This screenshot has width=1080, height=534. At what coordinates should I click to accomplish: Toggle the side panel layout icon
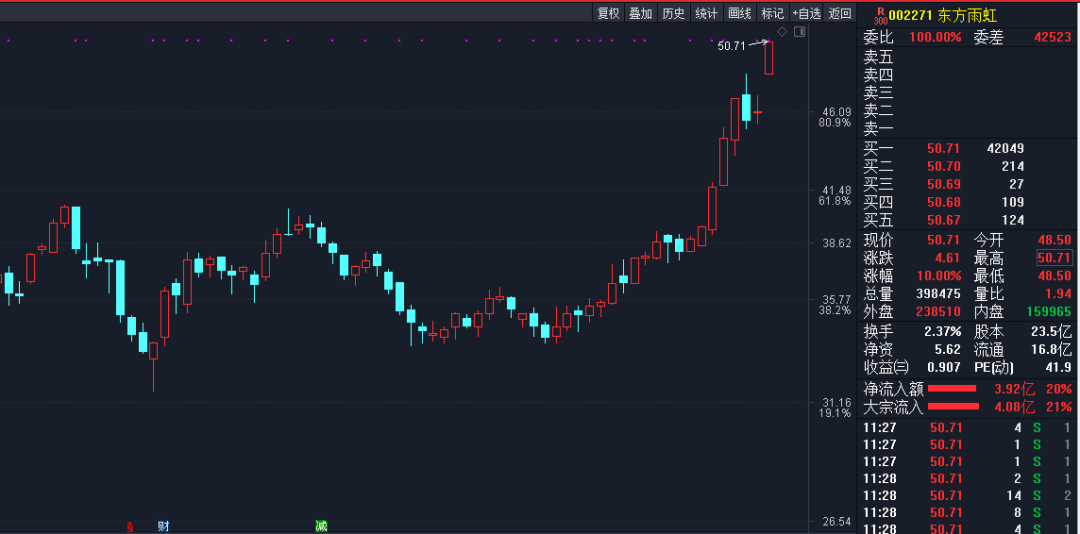click(x=799, y=32)
